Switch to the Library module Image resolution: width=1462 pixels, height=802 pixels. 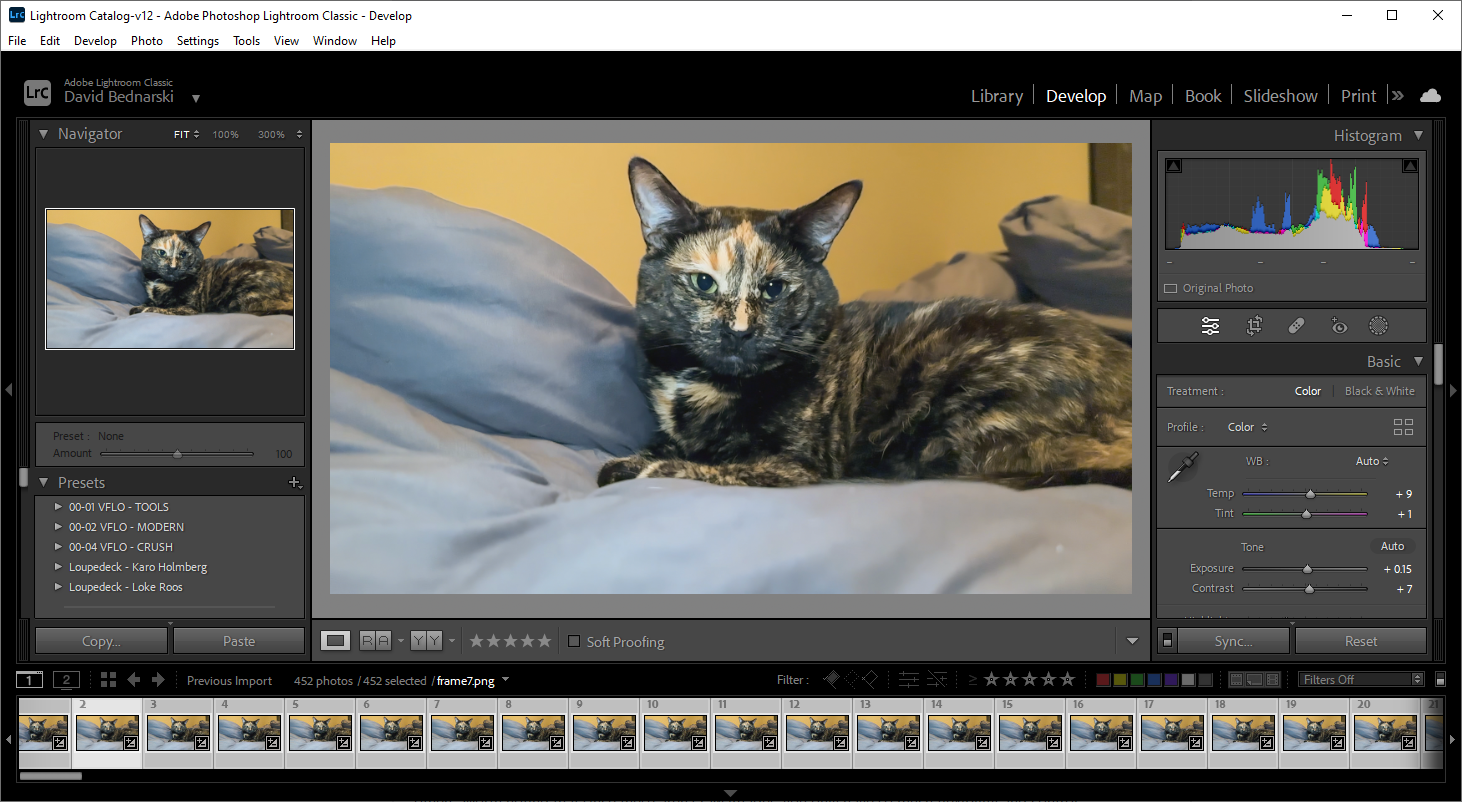tap(996, 96)
